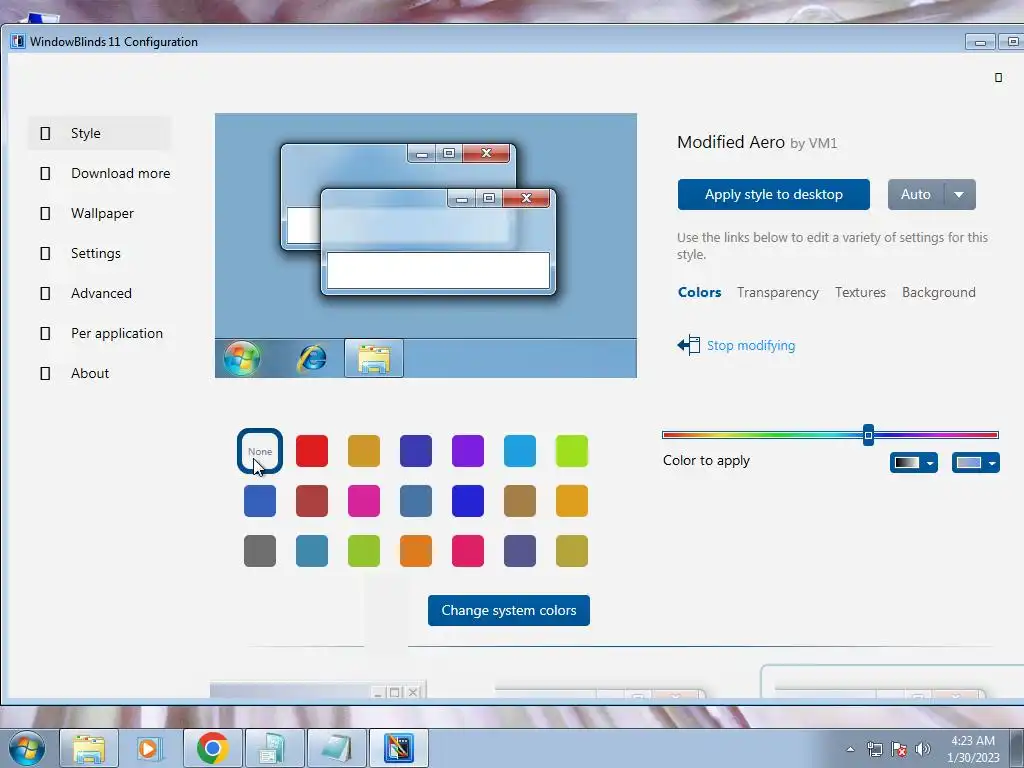Select the purple color swatch
The height and width of the screenshot is (768, 1024).
pos(468,451)
